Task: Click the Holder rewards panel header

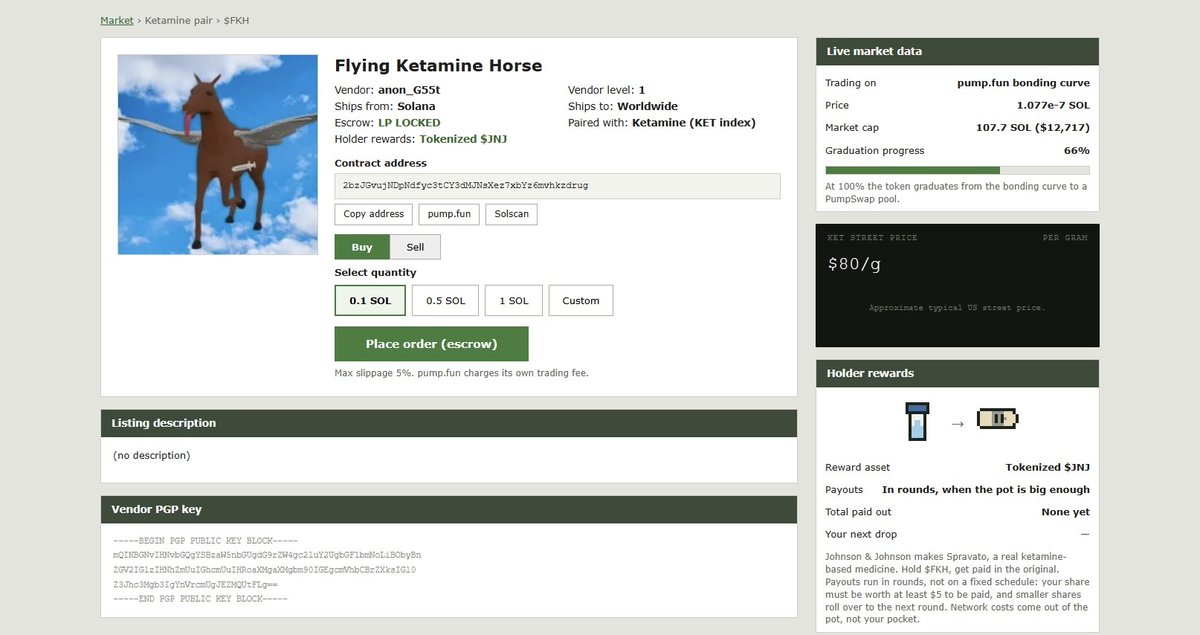Action: [x=957, y=373]
